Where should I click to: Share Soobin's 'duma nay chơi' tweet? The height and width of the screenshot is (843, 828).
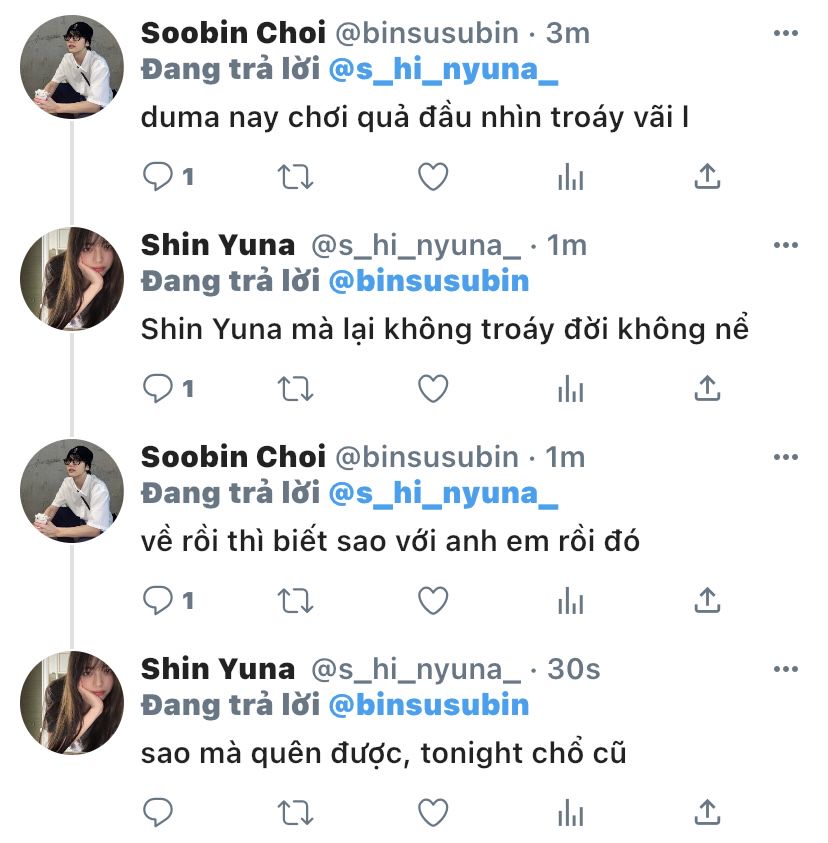coord(707,177)
